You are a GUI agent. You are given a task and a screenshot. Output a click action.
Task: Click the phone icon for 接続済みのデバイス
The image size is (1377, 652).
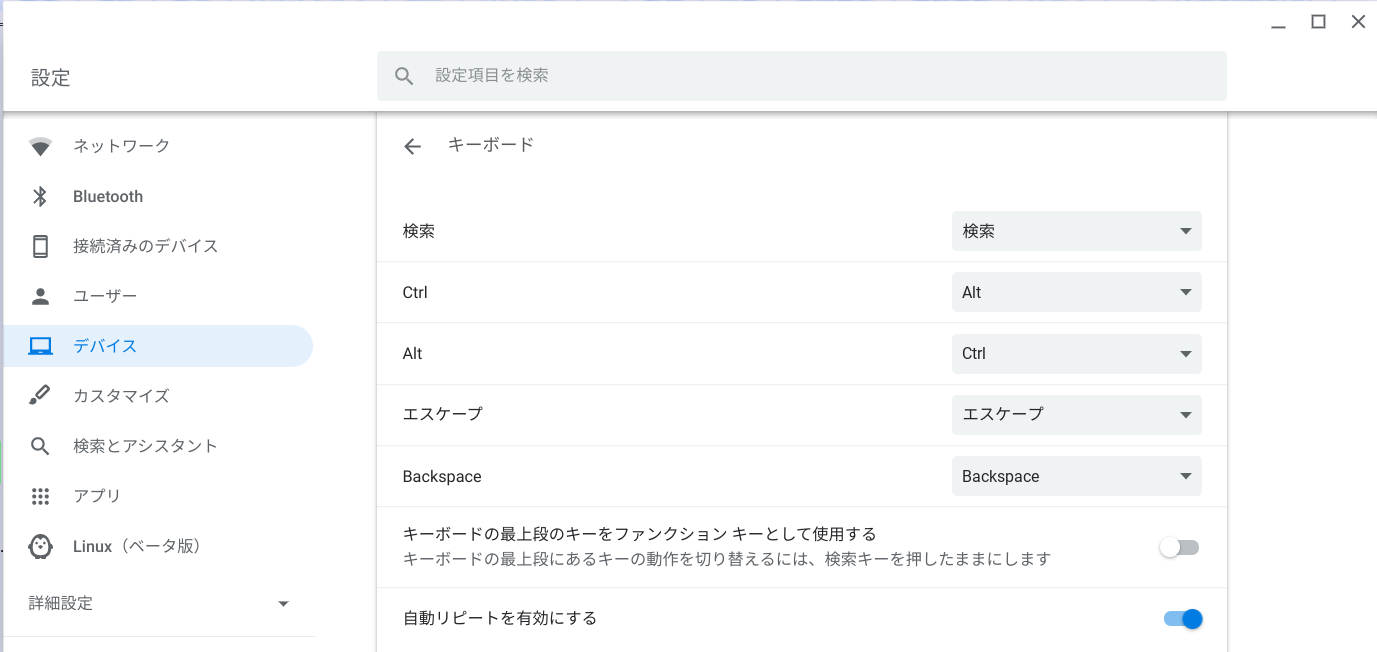40,246
